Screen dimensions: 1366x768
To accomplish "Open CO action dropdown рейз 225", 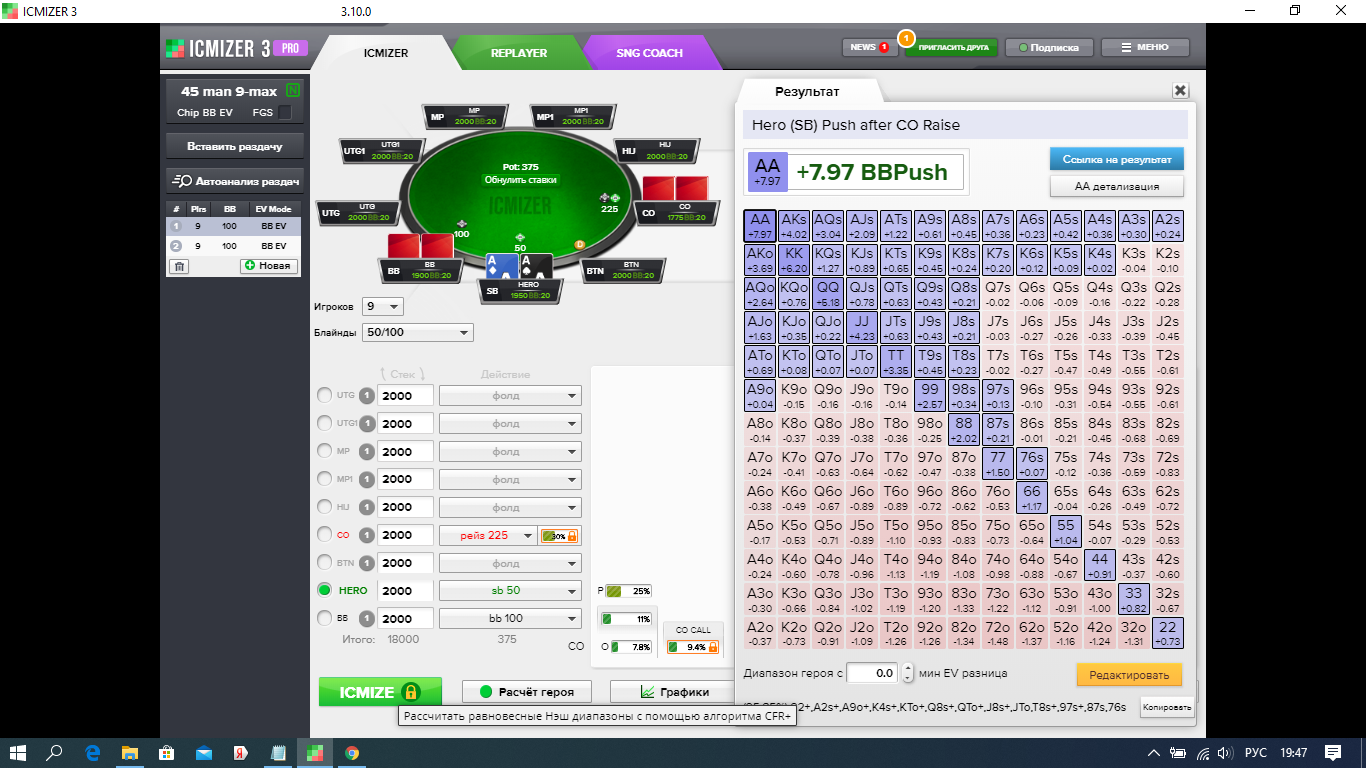I will pyautogui.click(x=488, y=535).
